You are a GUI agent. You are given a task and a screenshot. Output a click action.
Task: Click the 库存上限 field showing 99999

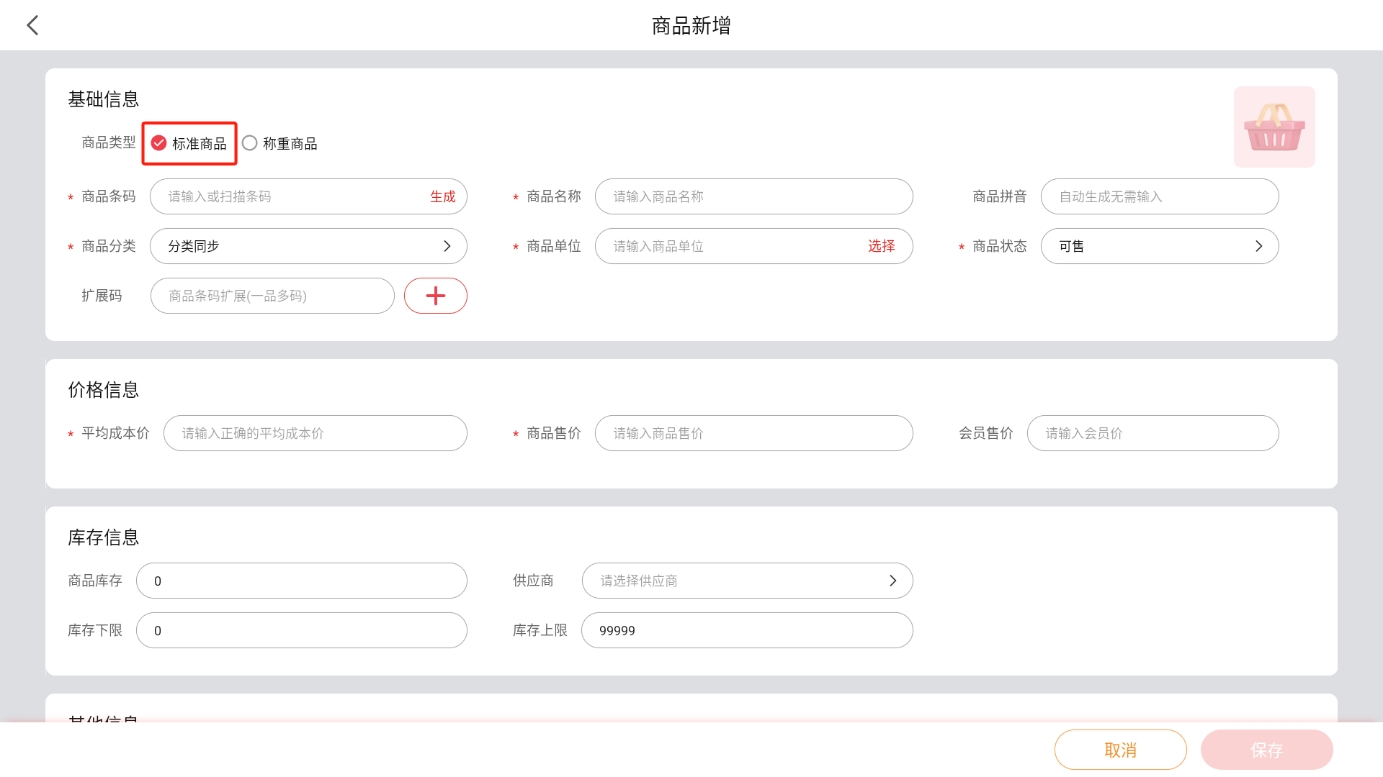coord(746,631)
